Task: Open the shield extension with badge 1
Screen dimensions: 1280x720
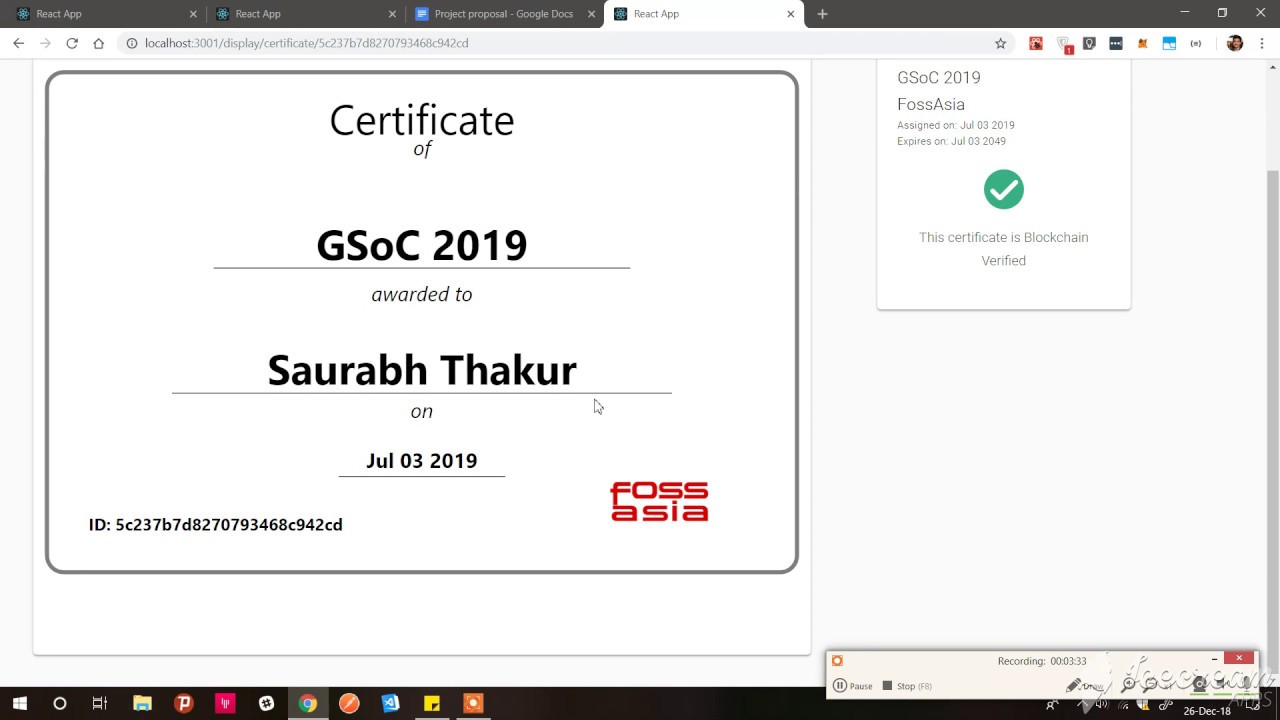Action: pyautogui.click(x=1064, y=44)
